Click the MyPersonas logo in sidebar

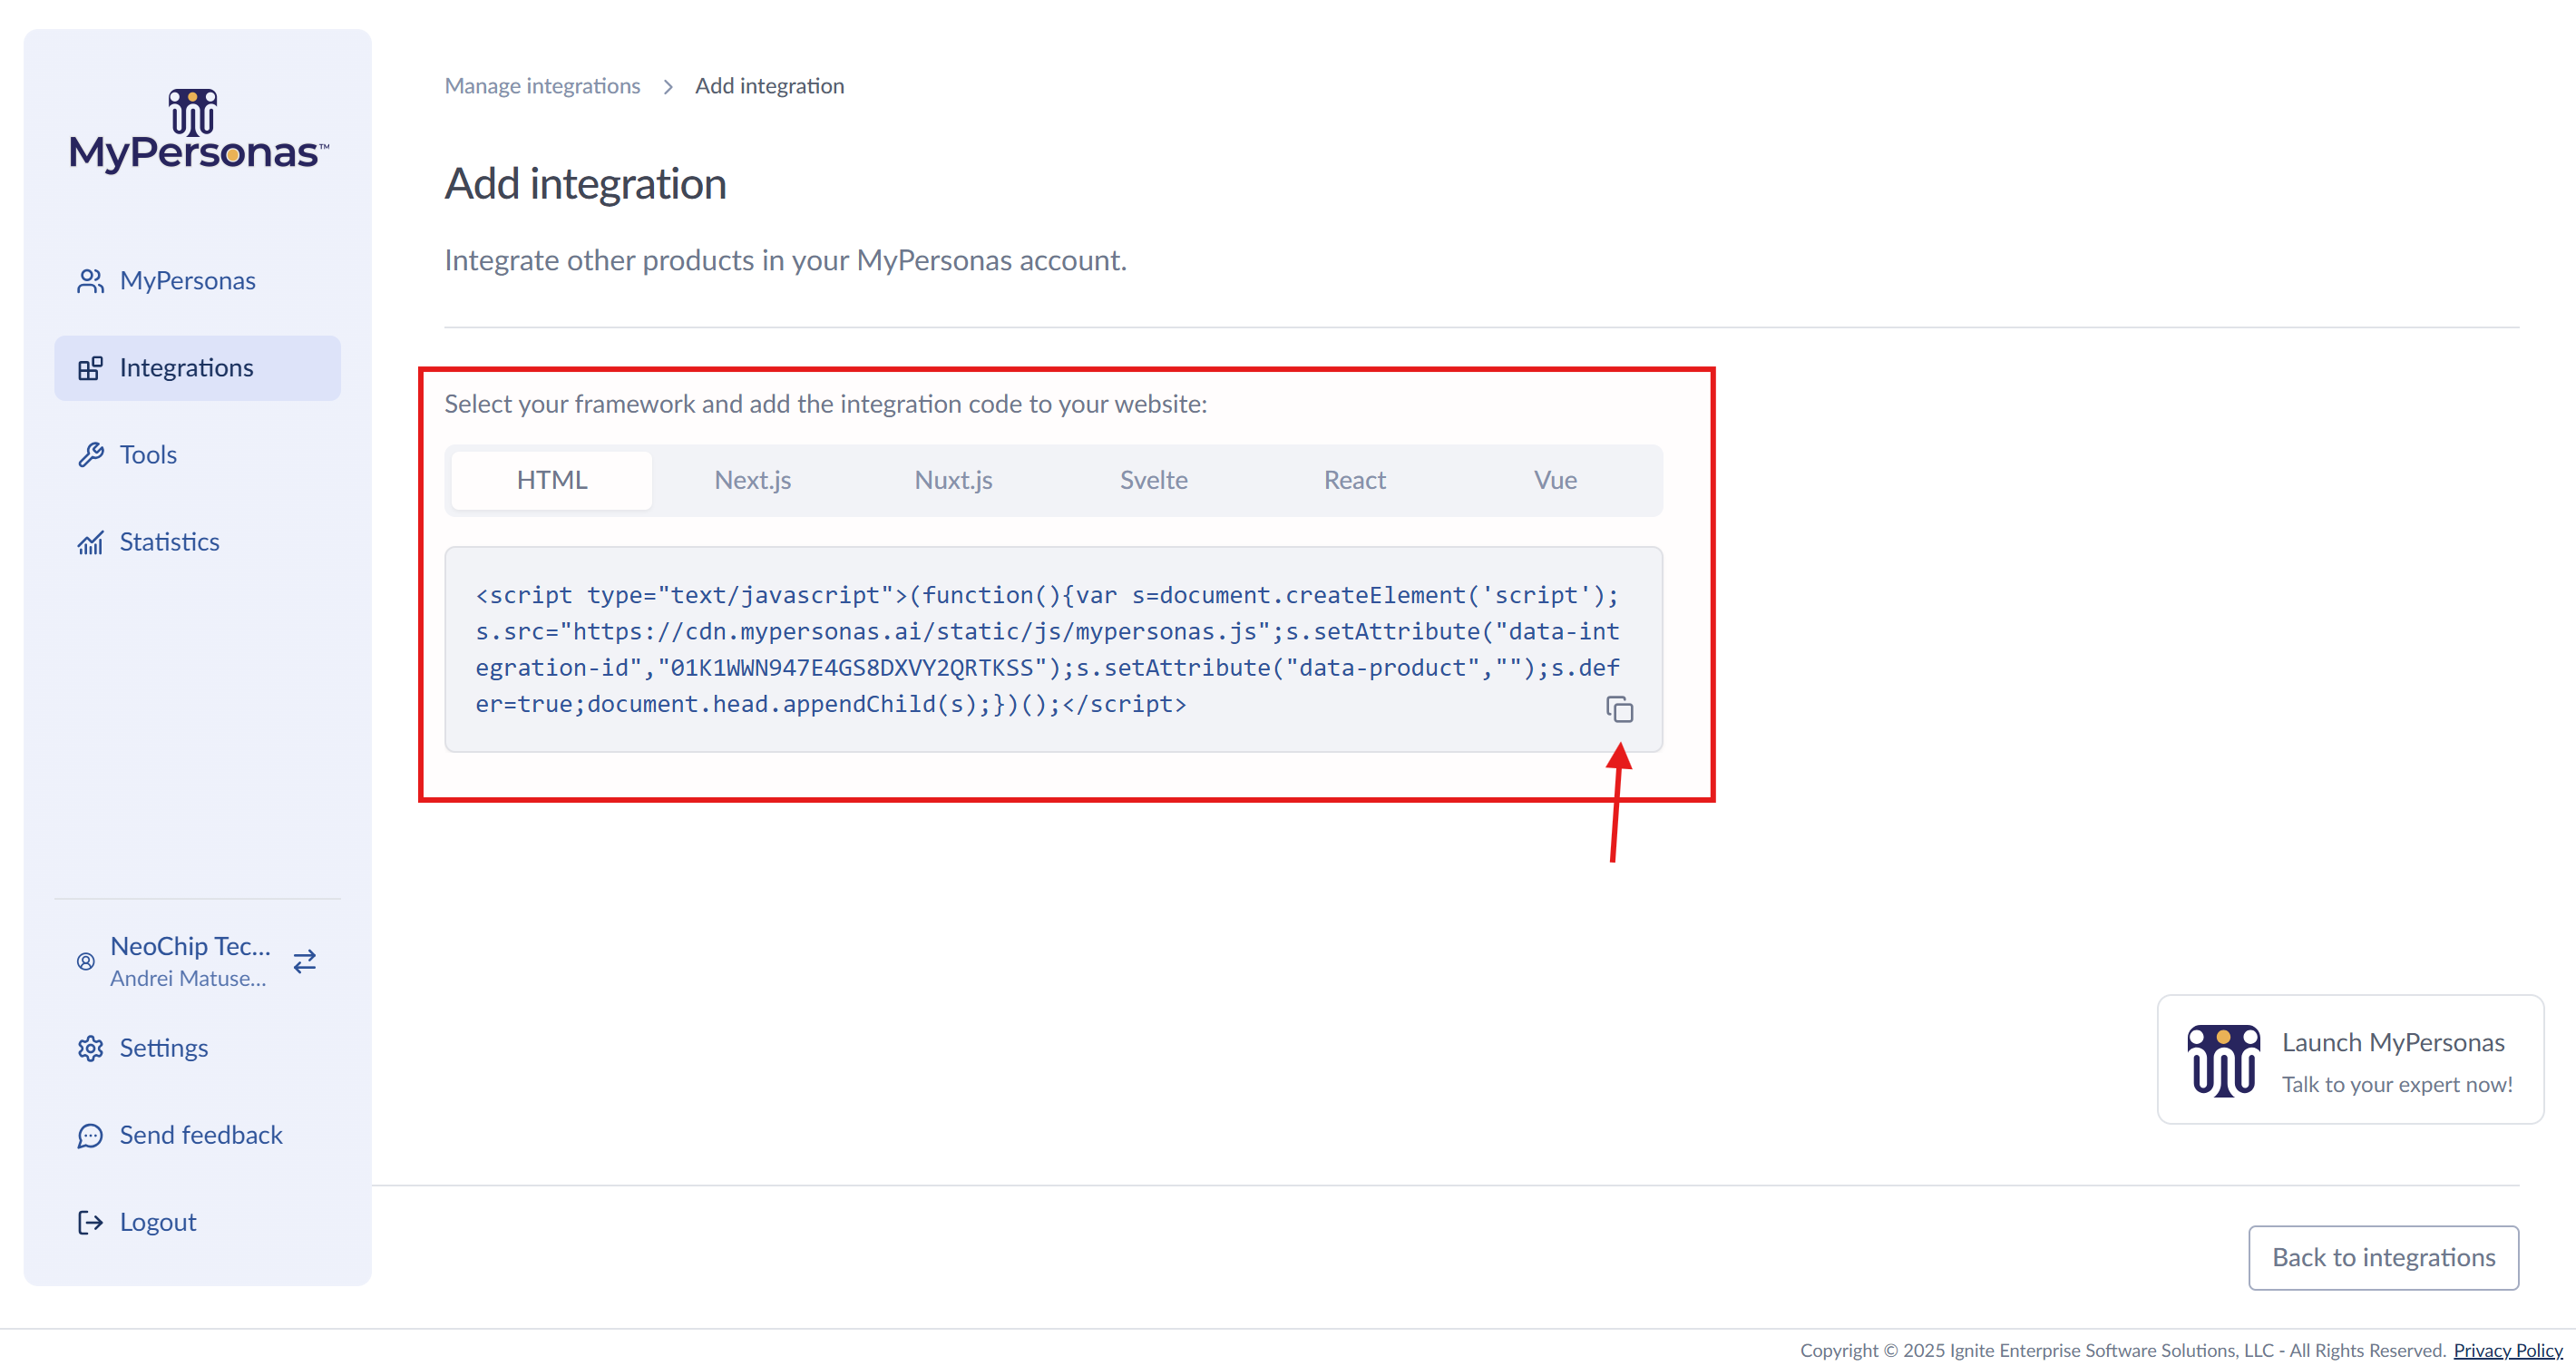[198, 130]
